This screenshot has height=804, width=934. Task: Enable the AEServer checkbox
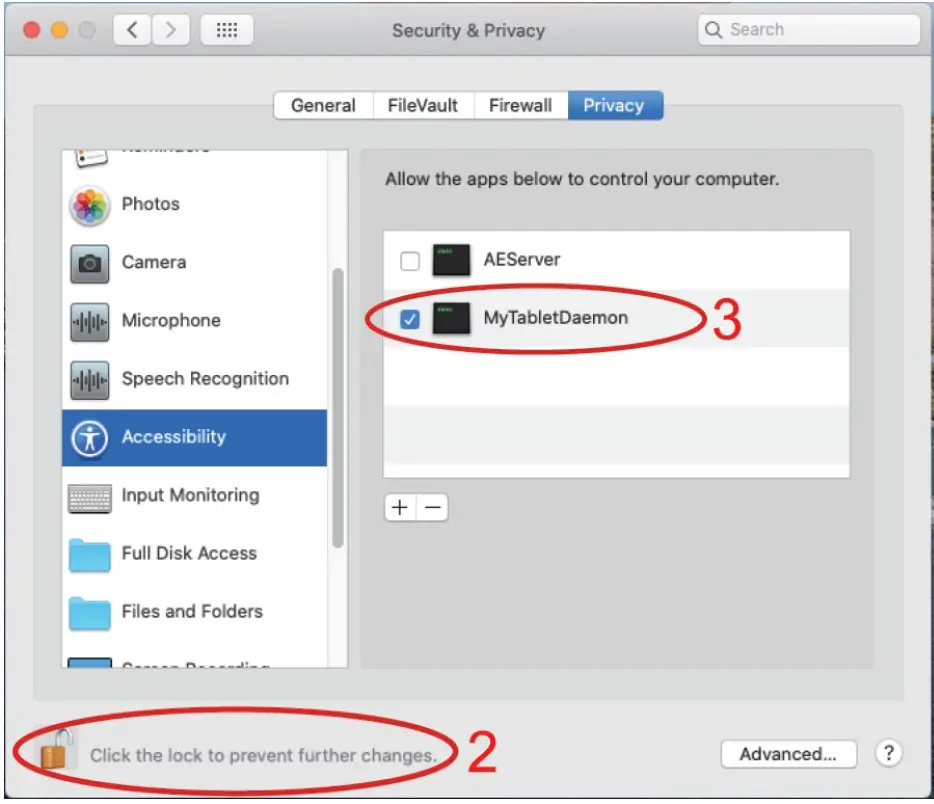pyautogui.click(x=410, y=261)
